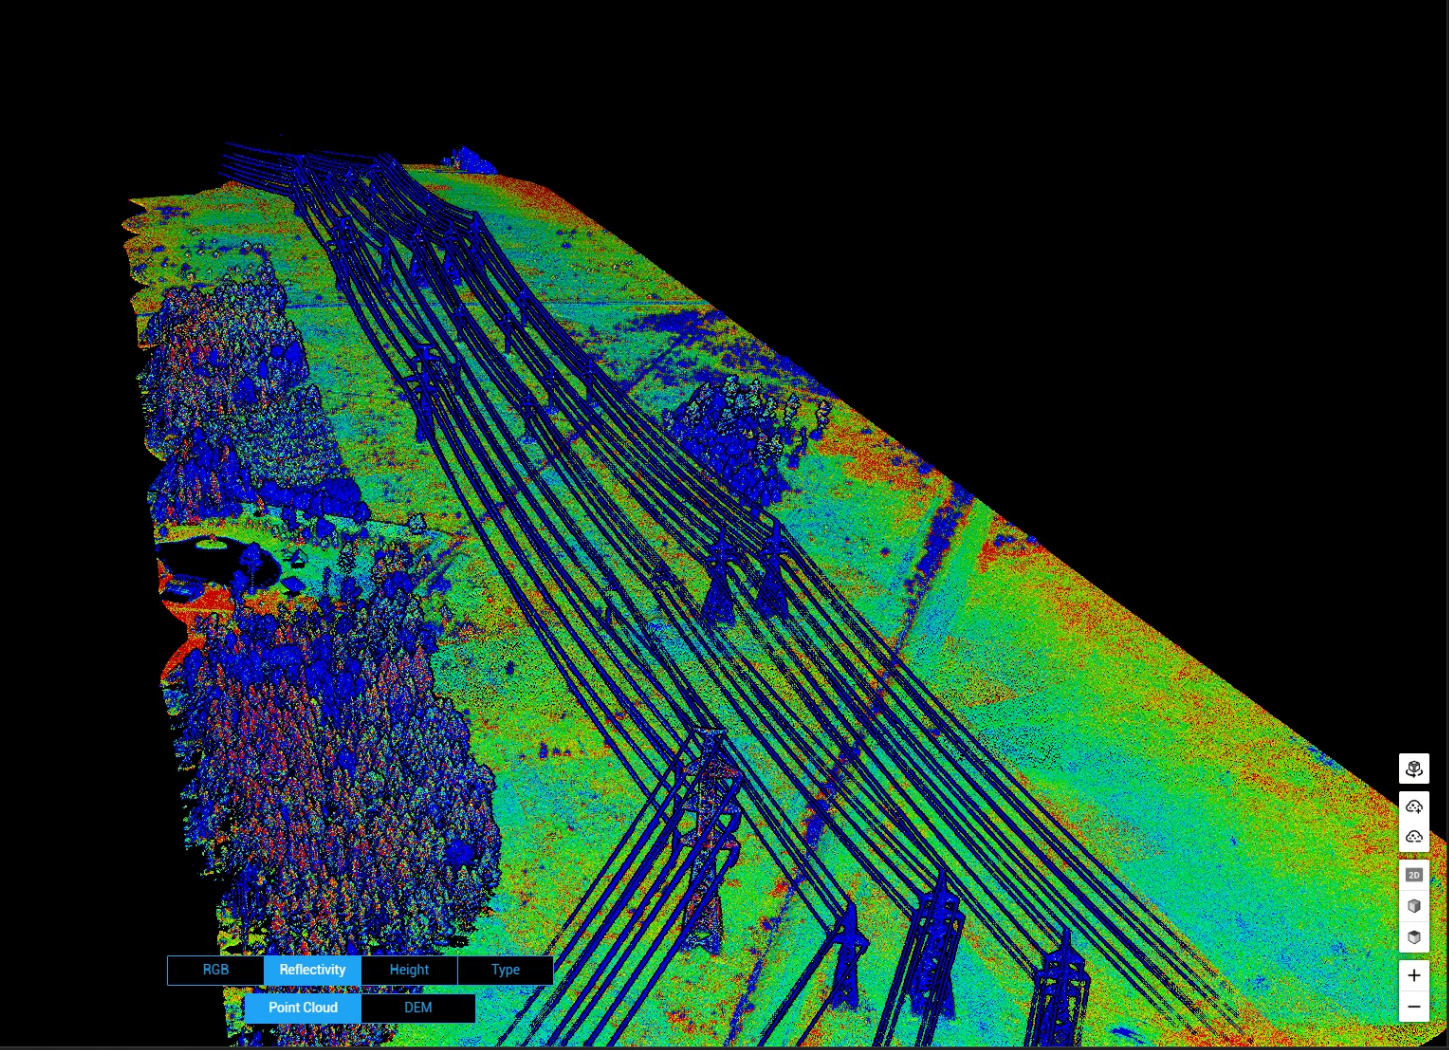Switch display to Type classification
1449x1050 pixels.
point(505,970)
